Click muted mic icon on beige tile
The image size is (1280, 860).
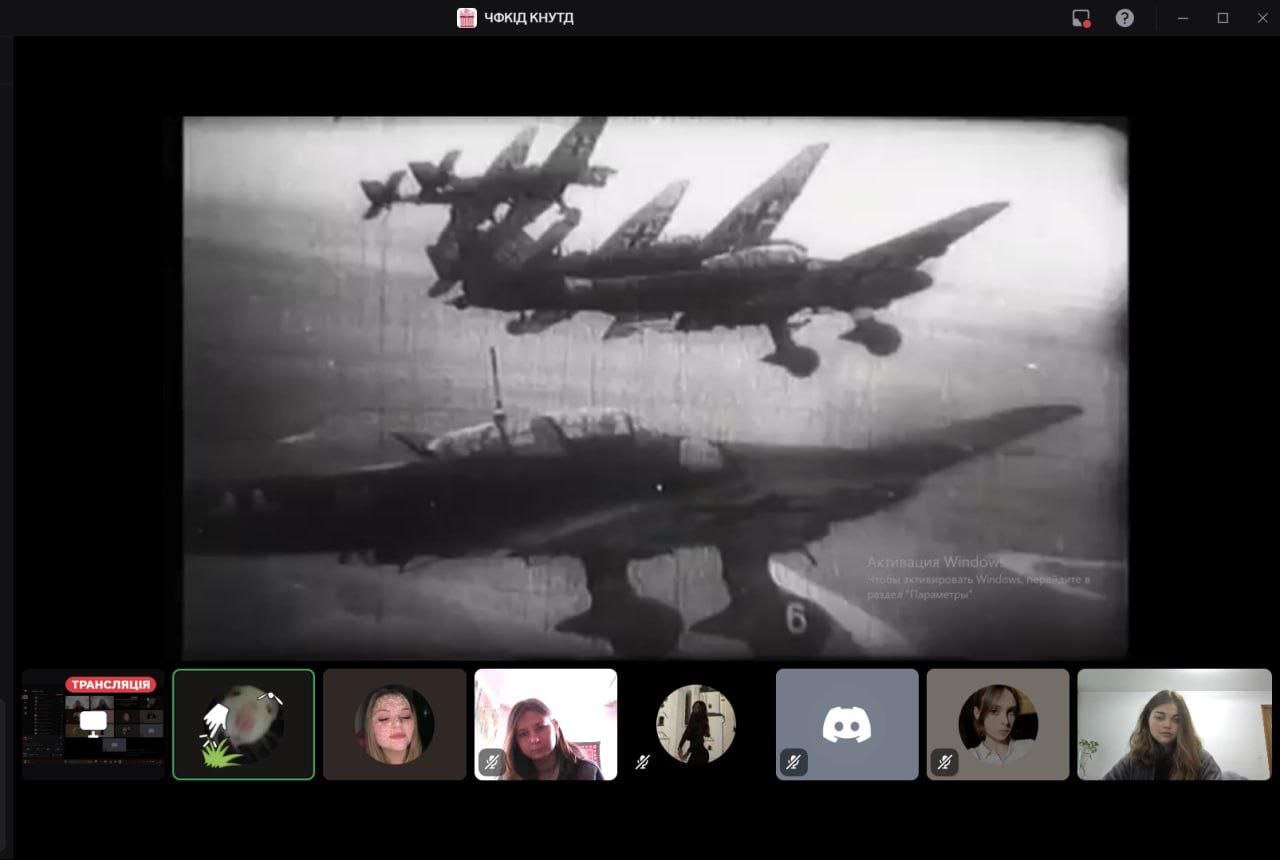tap(944, 763)
